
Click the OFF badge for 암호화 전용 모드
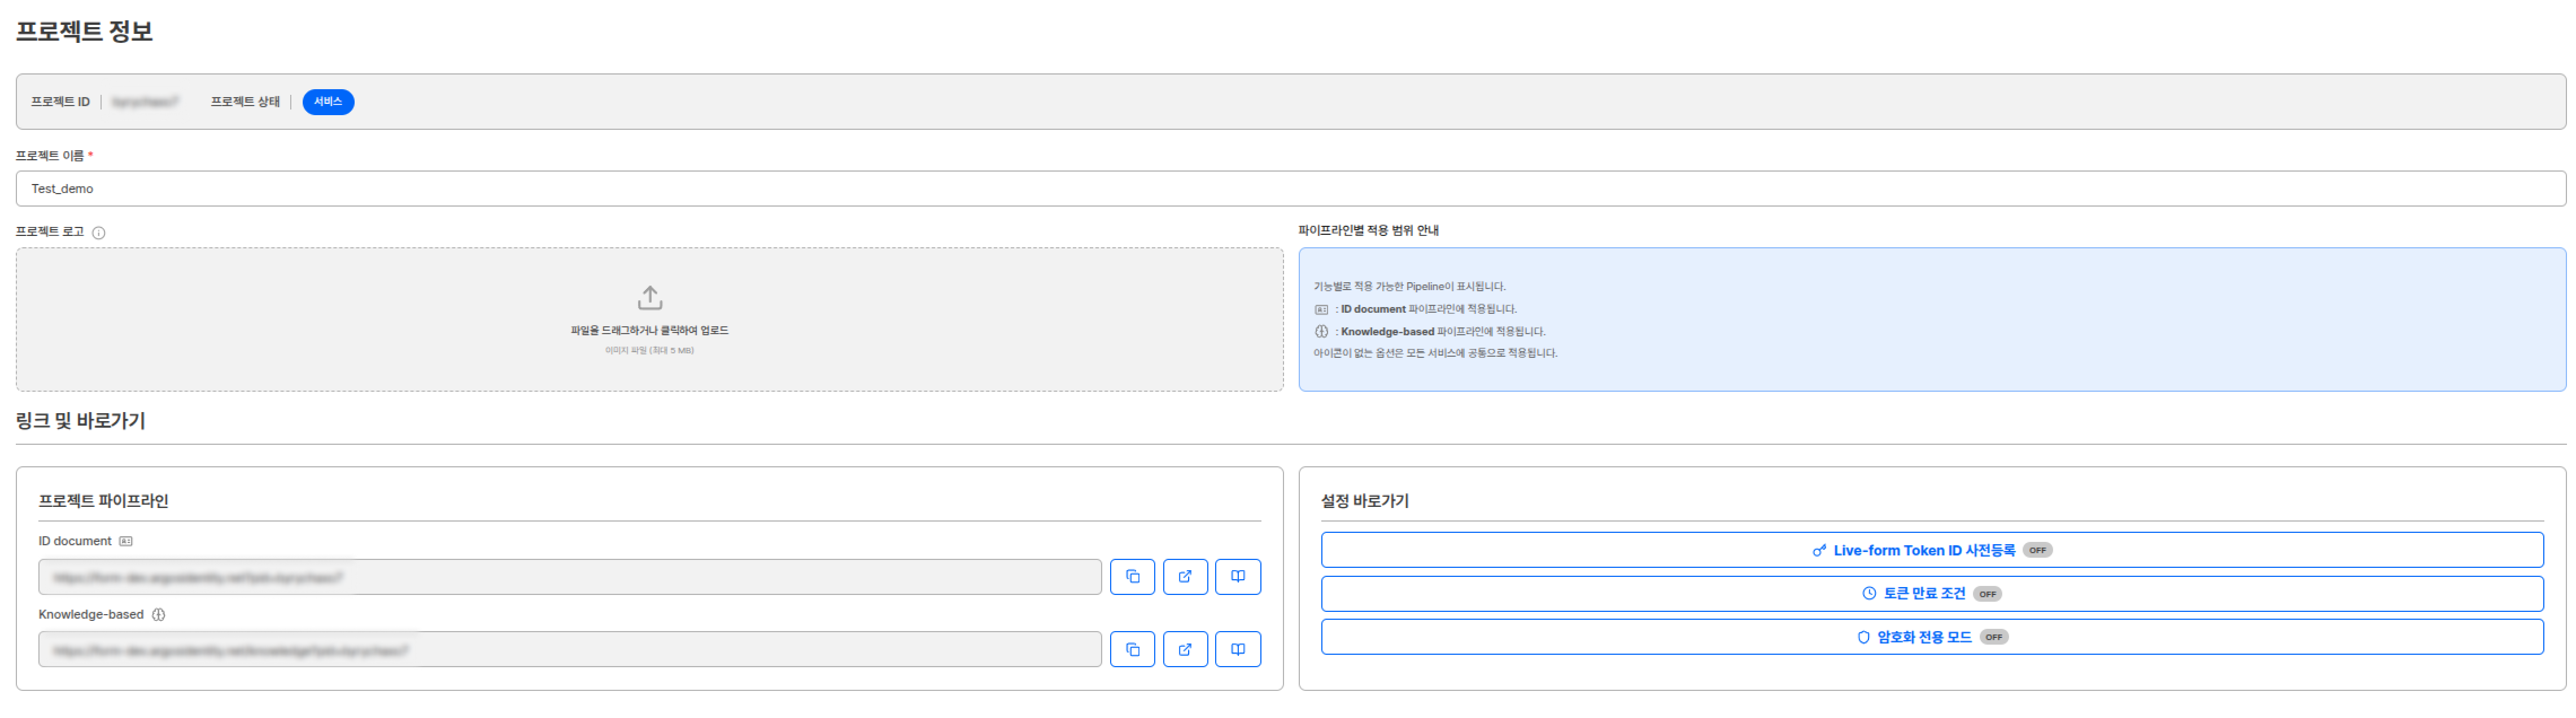(x=1994, y=638)
